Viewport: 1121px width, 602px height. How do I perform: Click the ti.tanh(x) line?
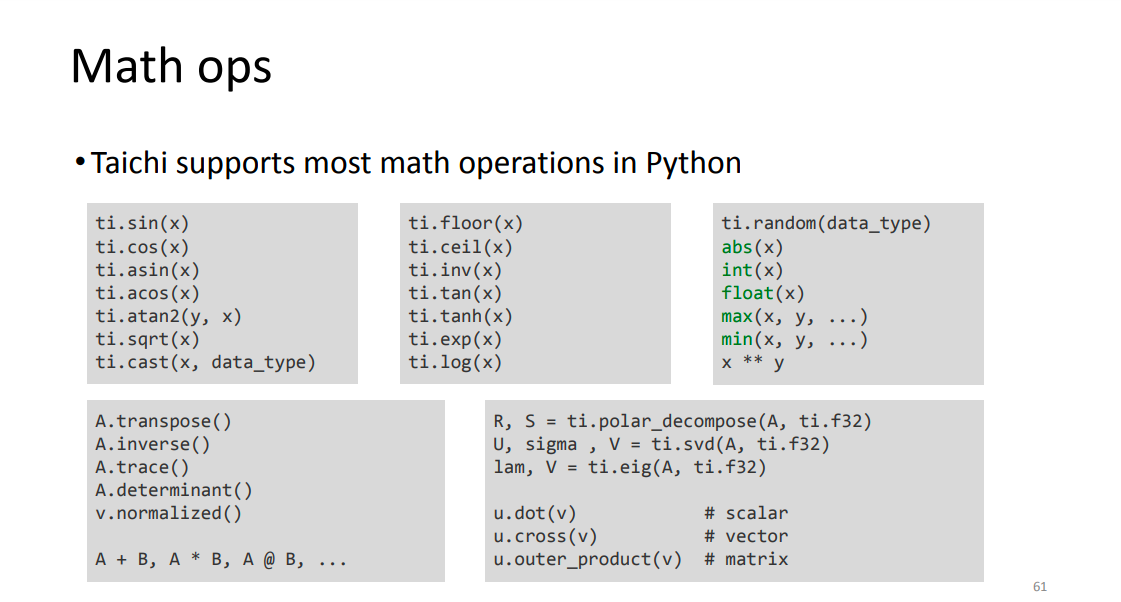[460, 317]
